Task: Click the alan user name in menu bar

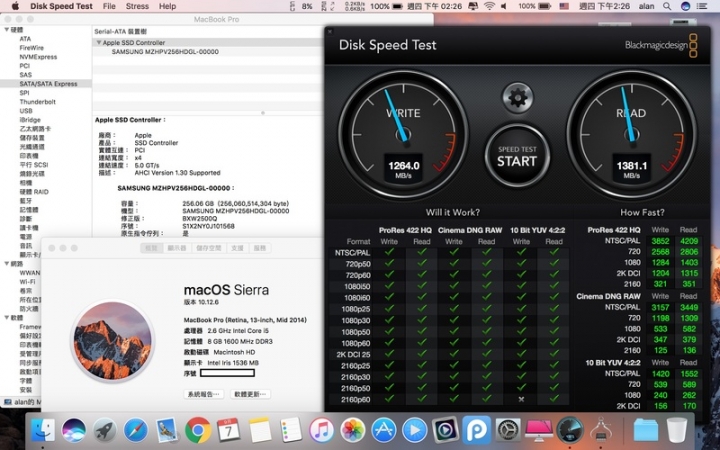Action: [647, 6]
